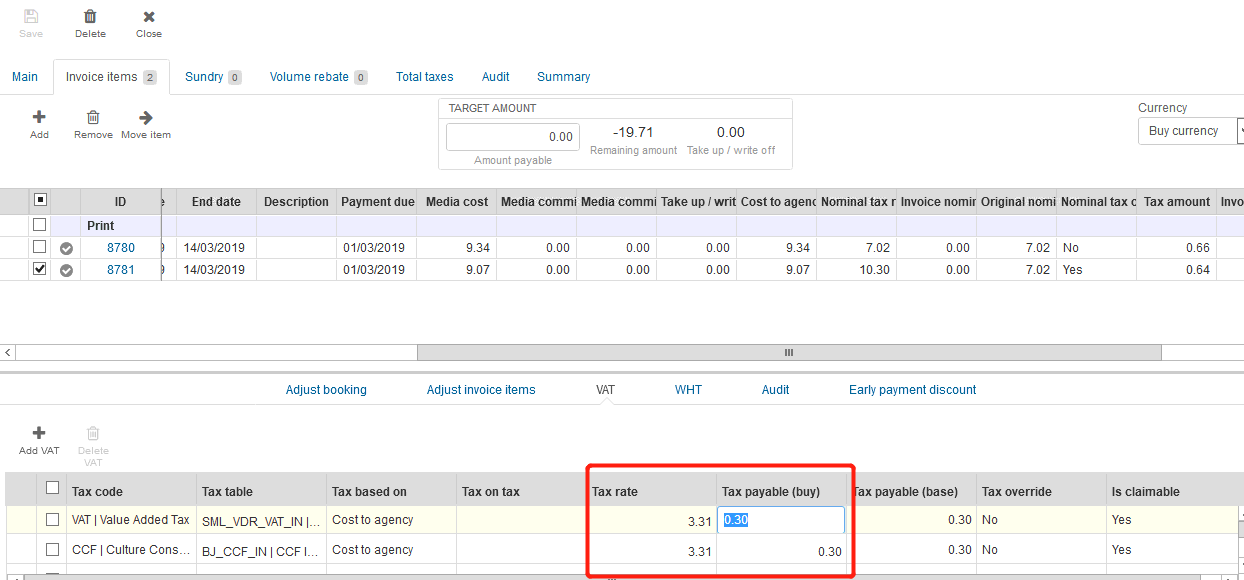1244x580 pixels.
Task: Check the VAT Value Added Tax row checkbox
Action: click(52, 519)
